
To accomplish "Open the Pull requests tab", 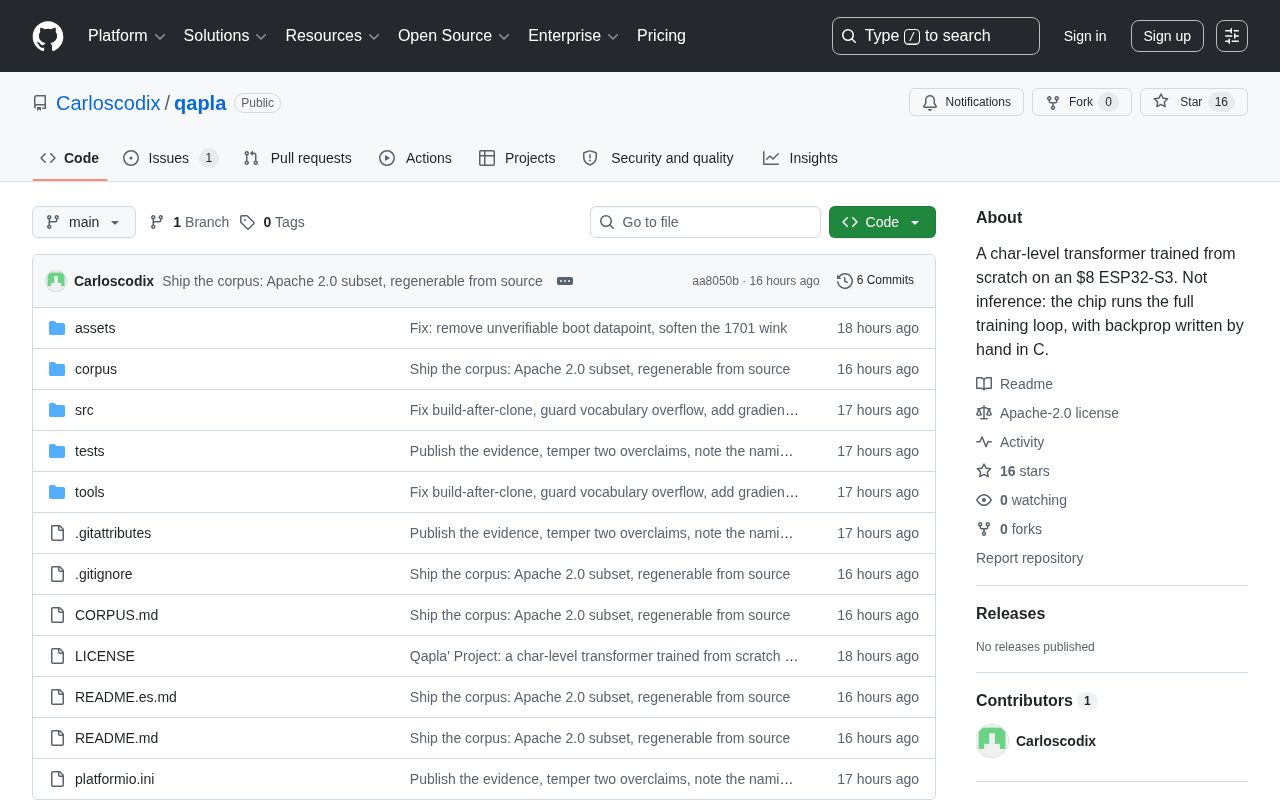I will point(297,158).
